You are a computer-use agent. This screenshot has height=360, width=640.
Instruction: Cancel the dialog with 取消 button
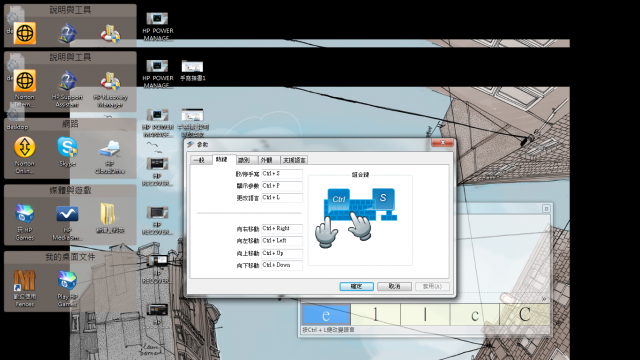click(394, 287)
